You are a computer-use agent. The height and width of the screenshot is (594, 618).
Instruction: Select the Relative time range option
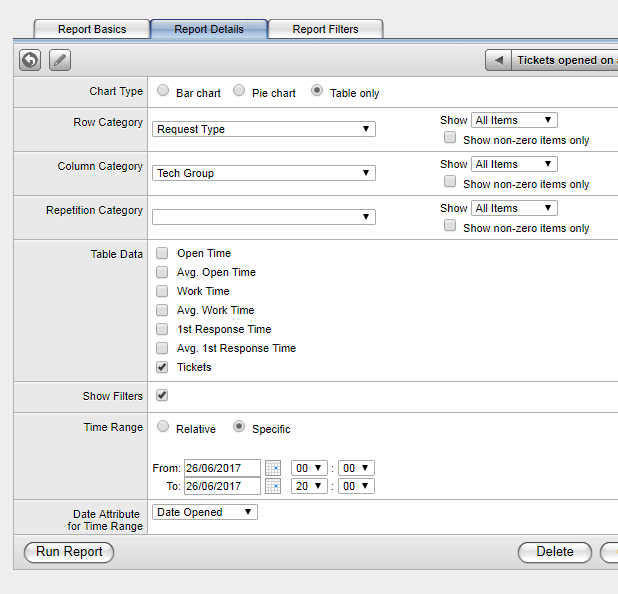163,426
